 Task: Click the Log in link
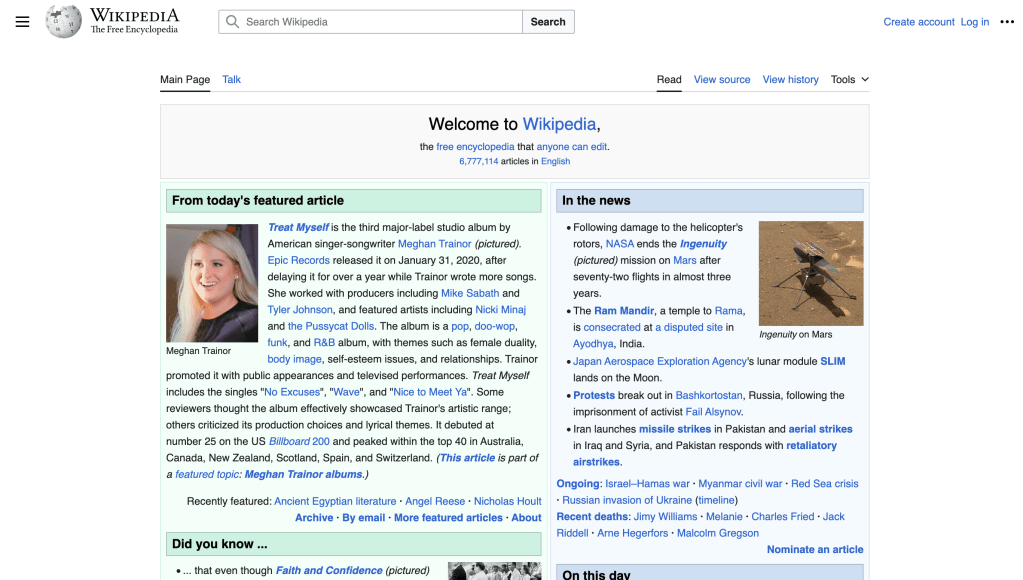pyautogui.click(x=974, y=22)
